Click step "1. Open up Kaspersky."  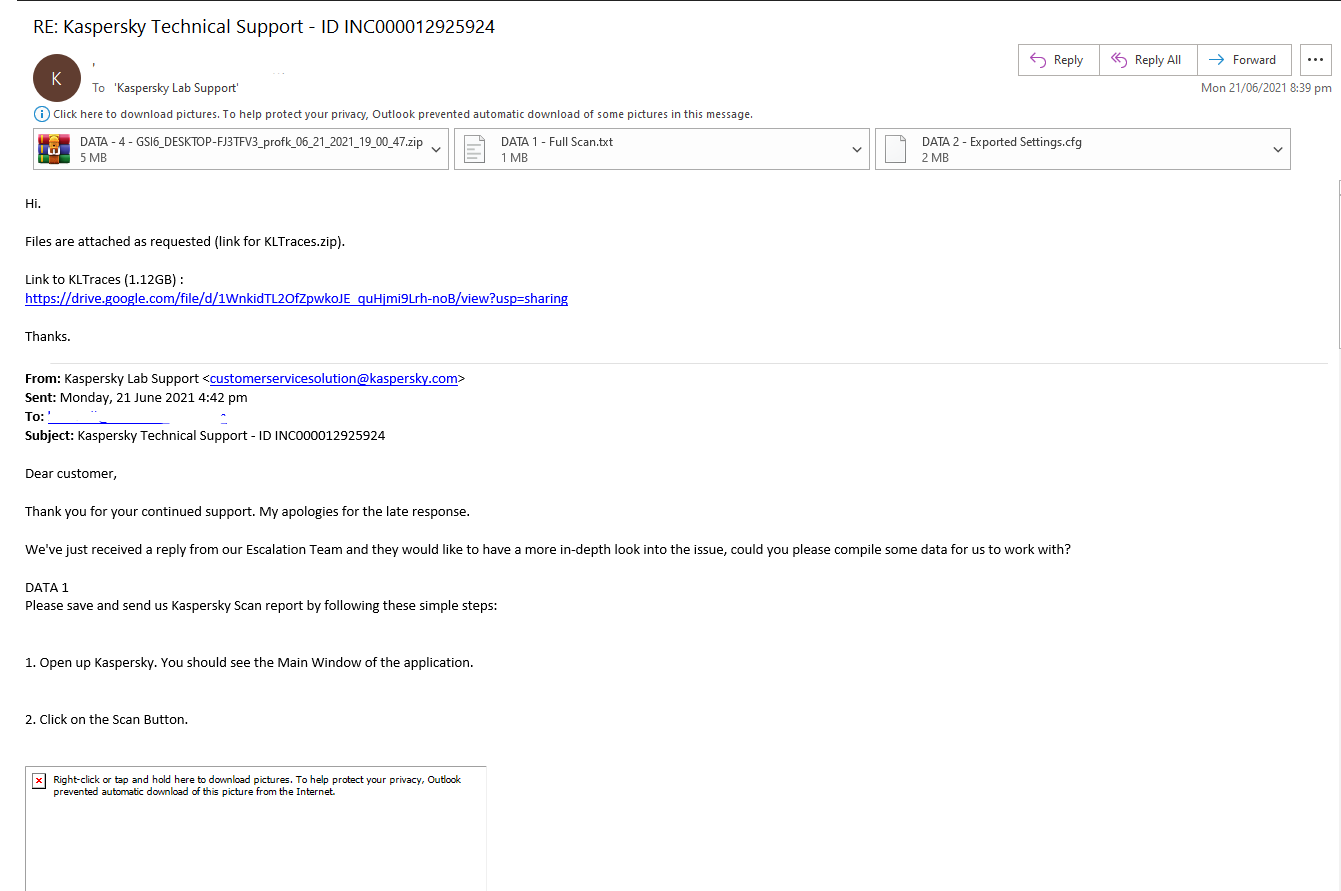249,663
